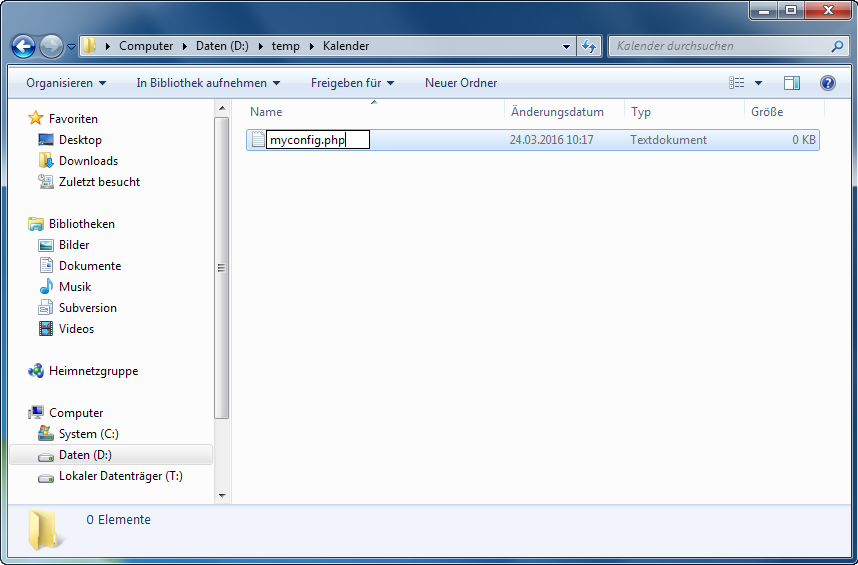Screen dimensions: 858x565
Task: Select Favoriten in navigation pane
Action: [73, 119]
